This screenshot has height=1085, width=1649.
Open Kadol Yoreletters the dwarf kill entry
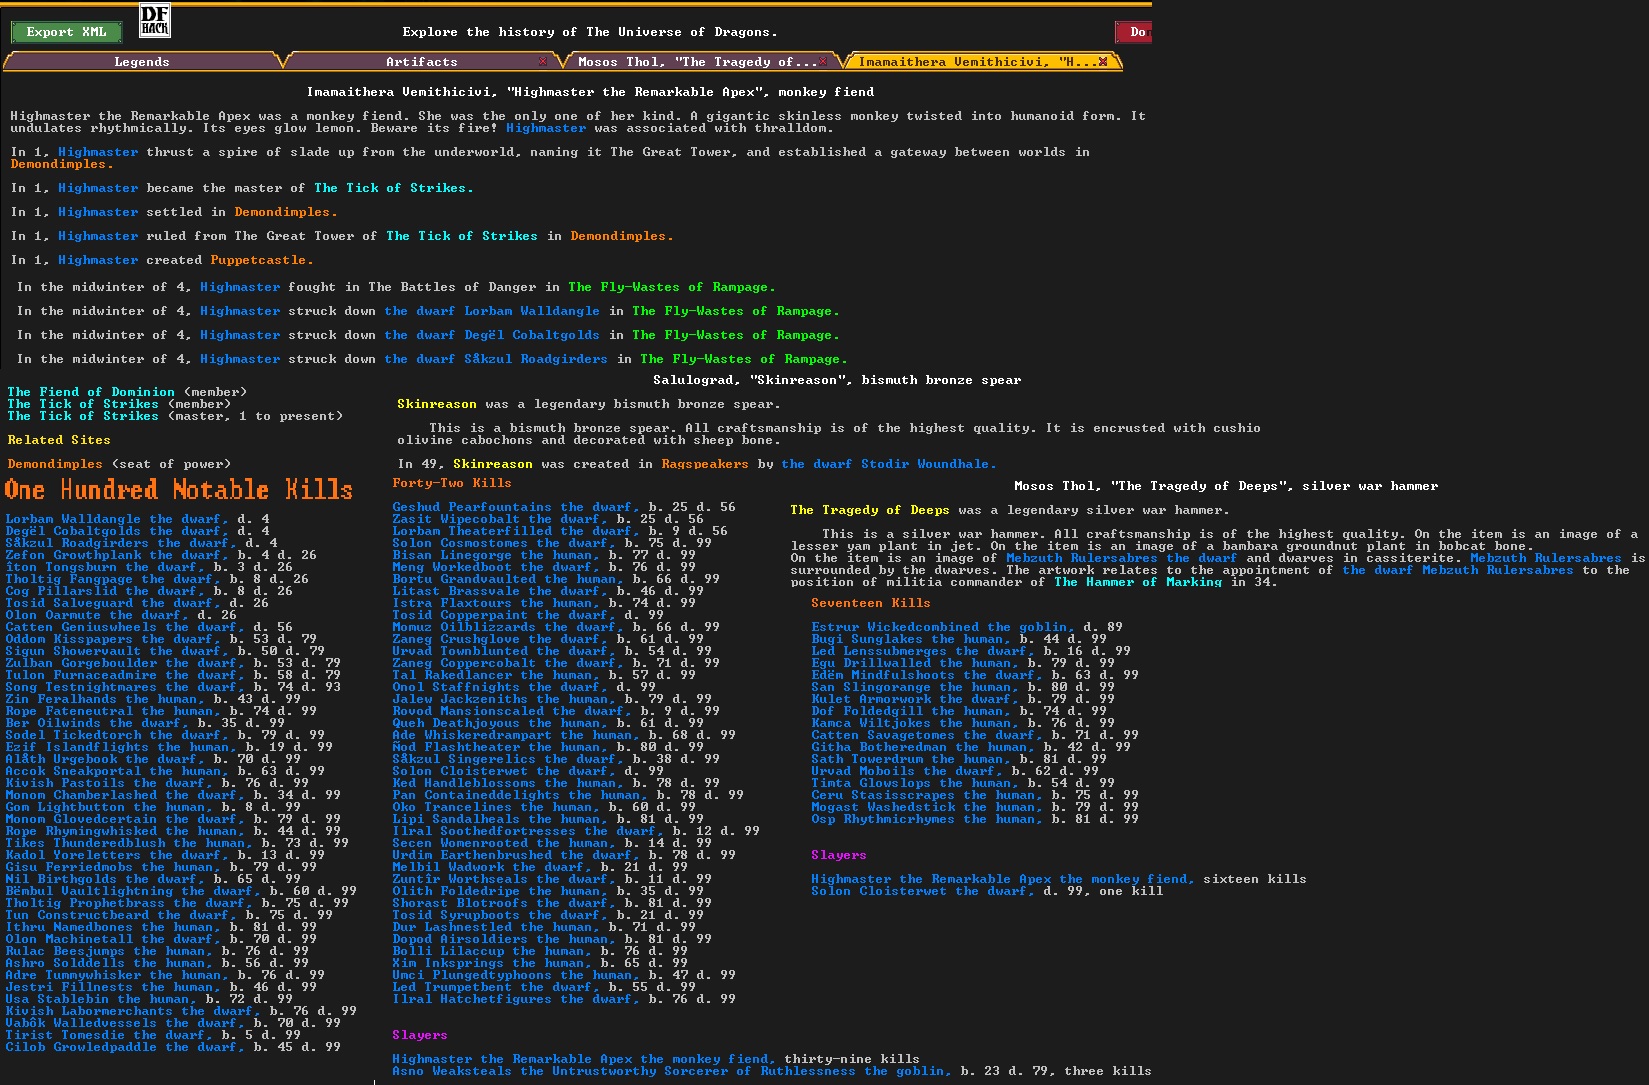click(164, 855)
